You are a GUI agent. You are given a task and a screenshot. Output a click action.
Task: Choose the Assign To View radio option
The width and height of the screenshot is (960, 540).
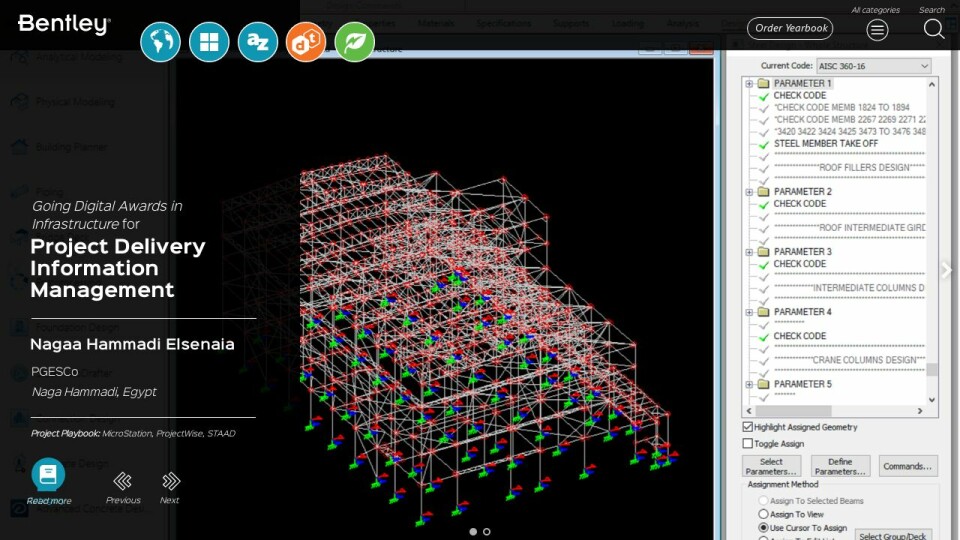coord(763,514)
